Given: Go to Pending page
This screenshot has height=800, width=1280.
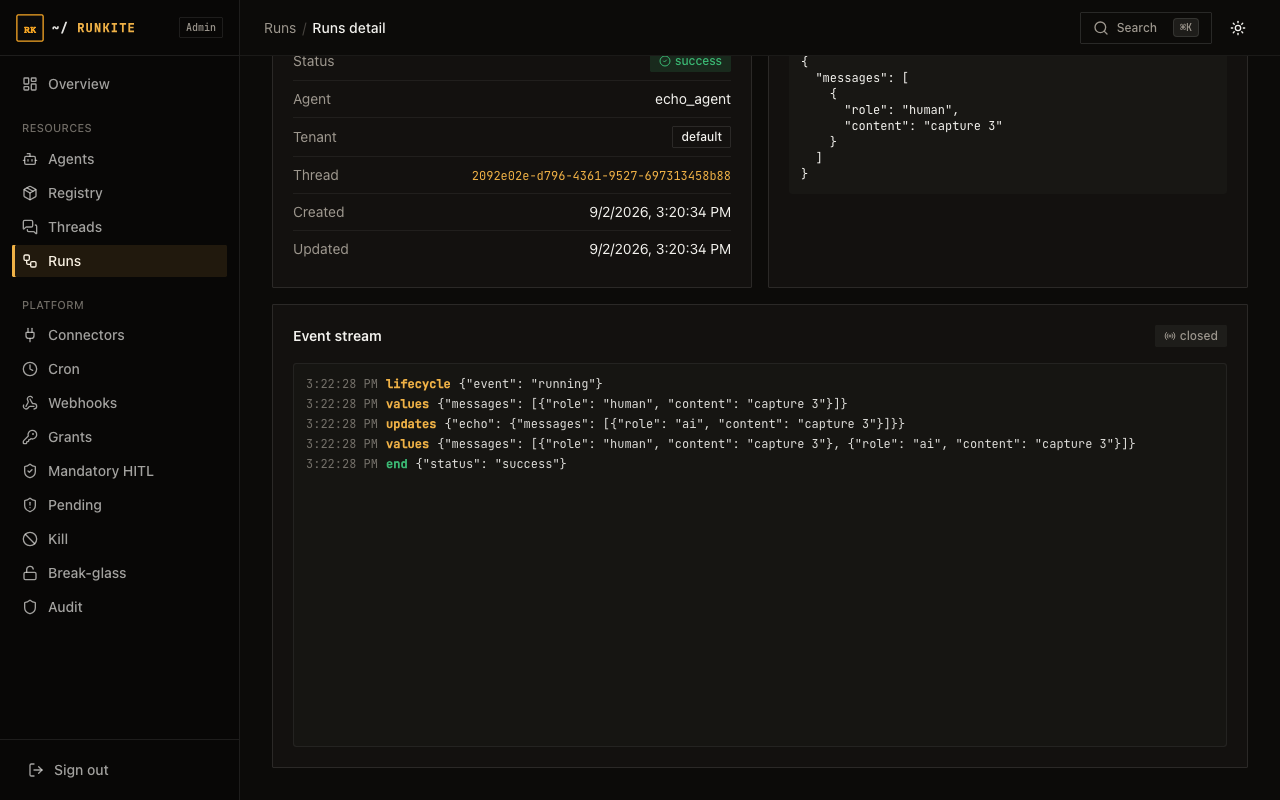Looking at the screenshot, I should [120, 505].
